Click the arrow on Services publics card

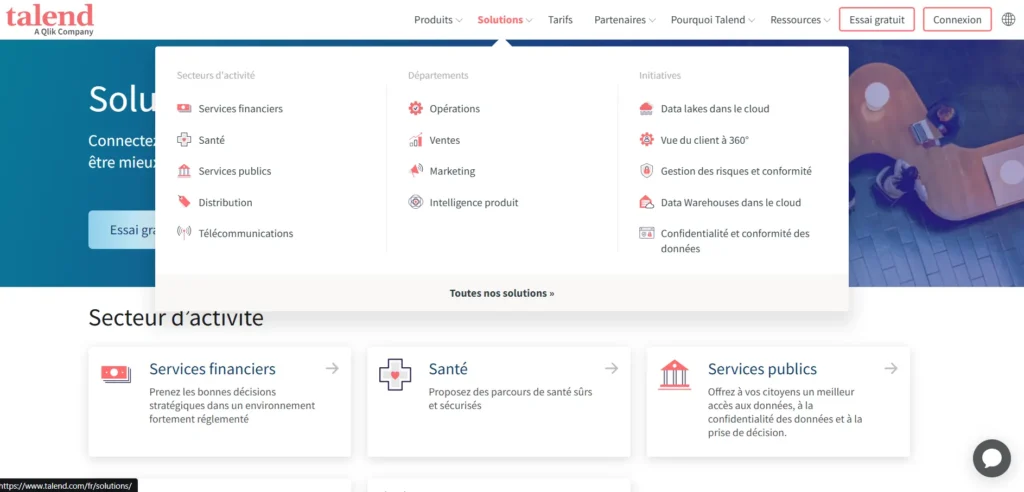(x=891, y=369)
